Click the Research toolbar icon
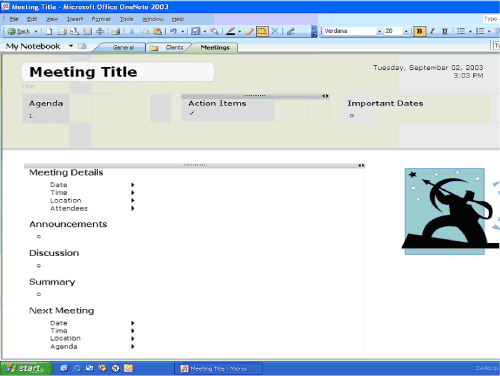The height and width of the screenshot is (376, 500). 74,31
